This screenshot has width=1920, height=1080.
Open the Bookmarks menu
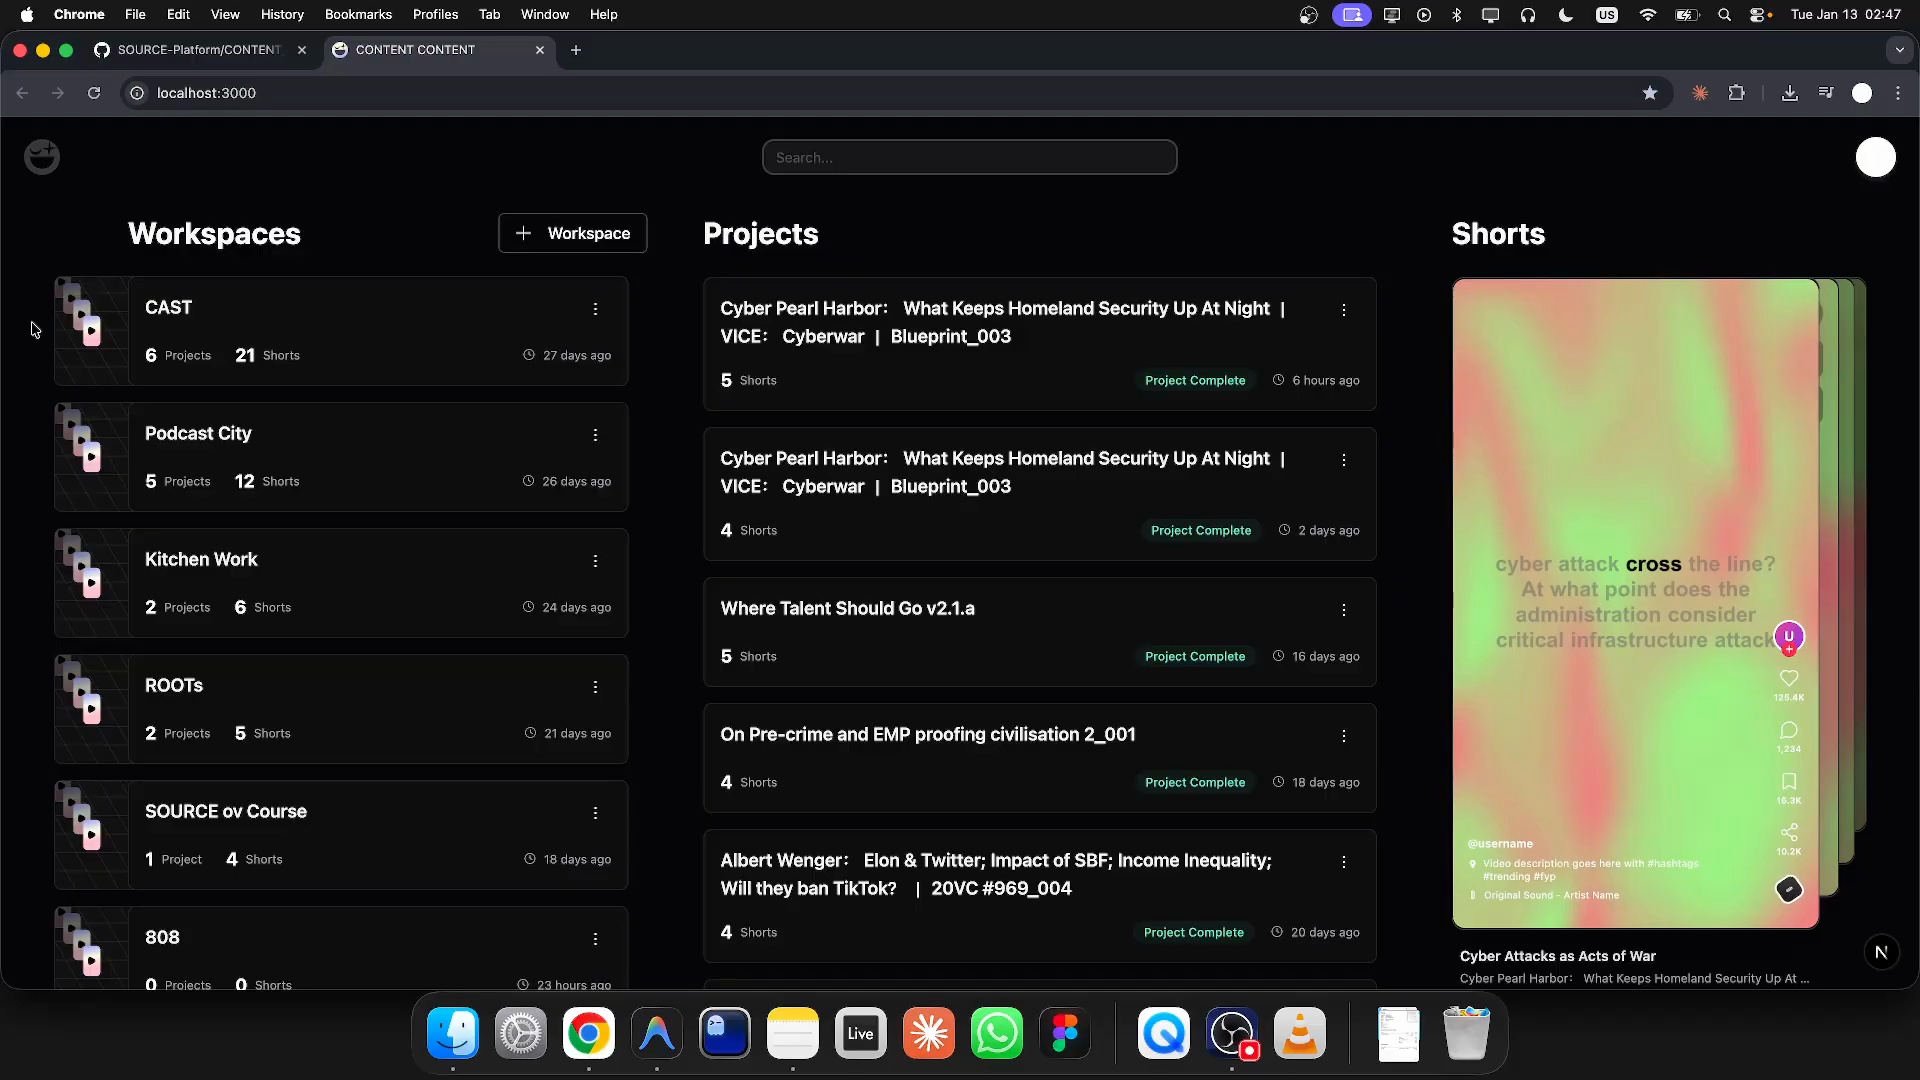(358, 14)
